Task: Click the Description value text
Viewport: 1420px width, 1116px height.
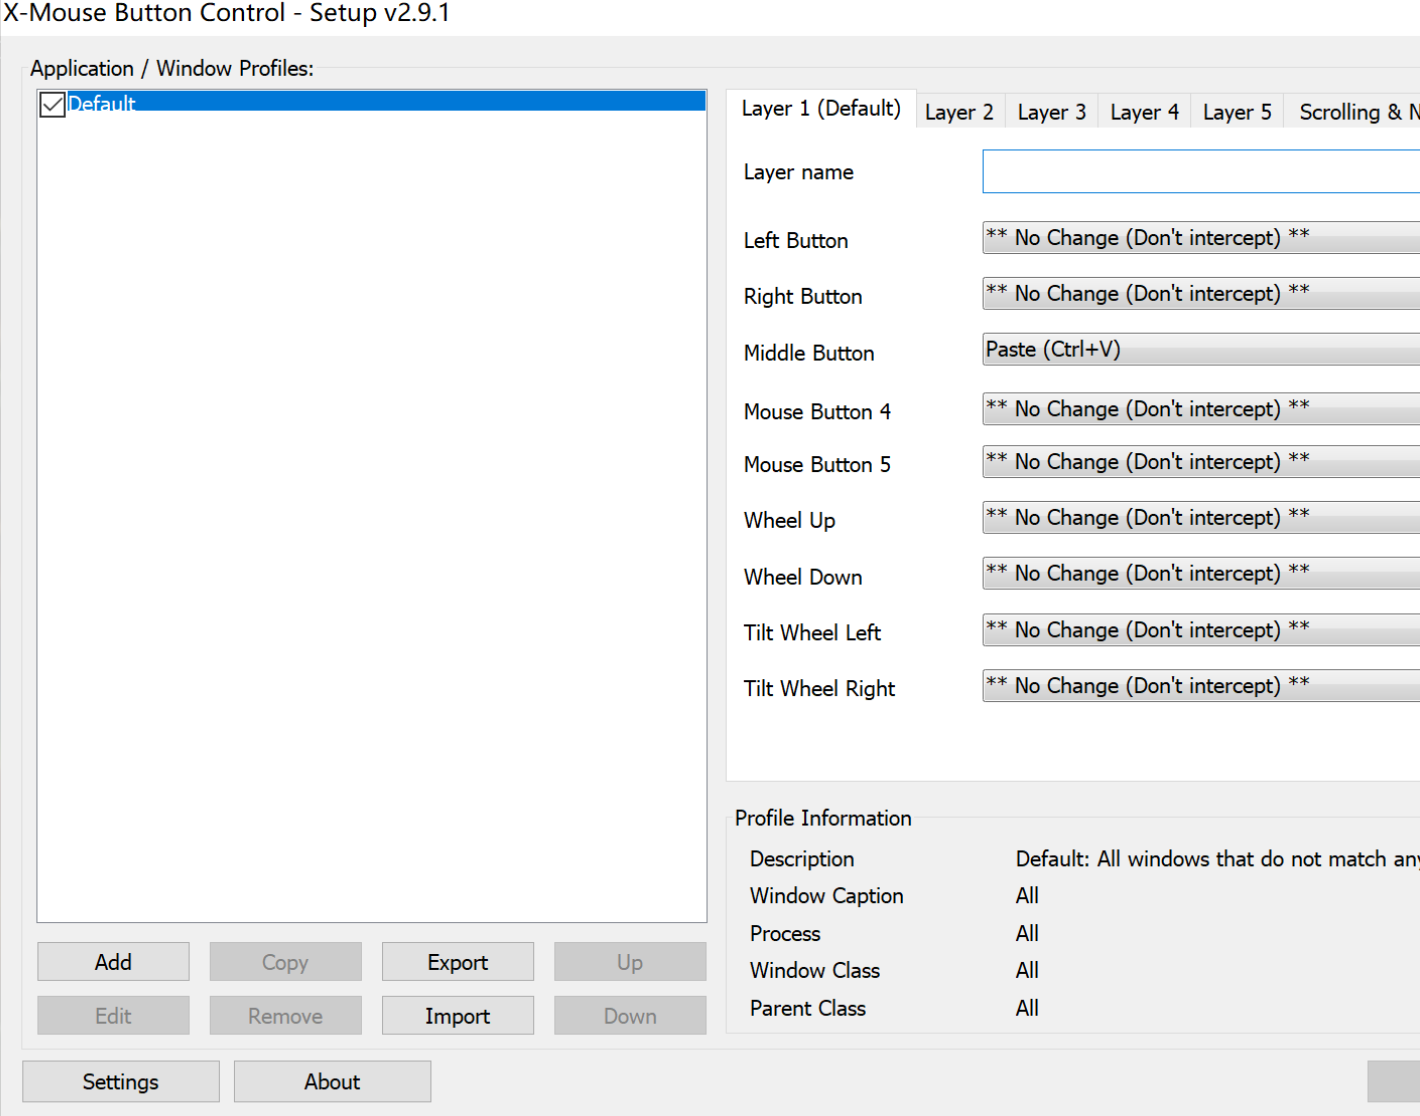Action: tap(1217, 859)
